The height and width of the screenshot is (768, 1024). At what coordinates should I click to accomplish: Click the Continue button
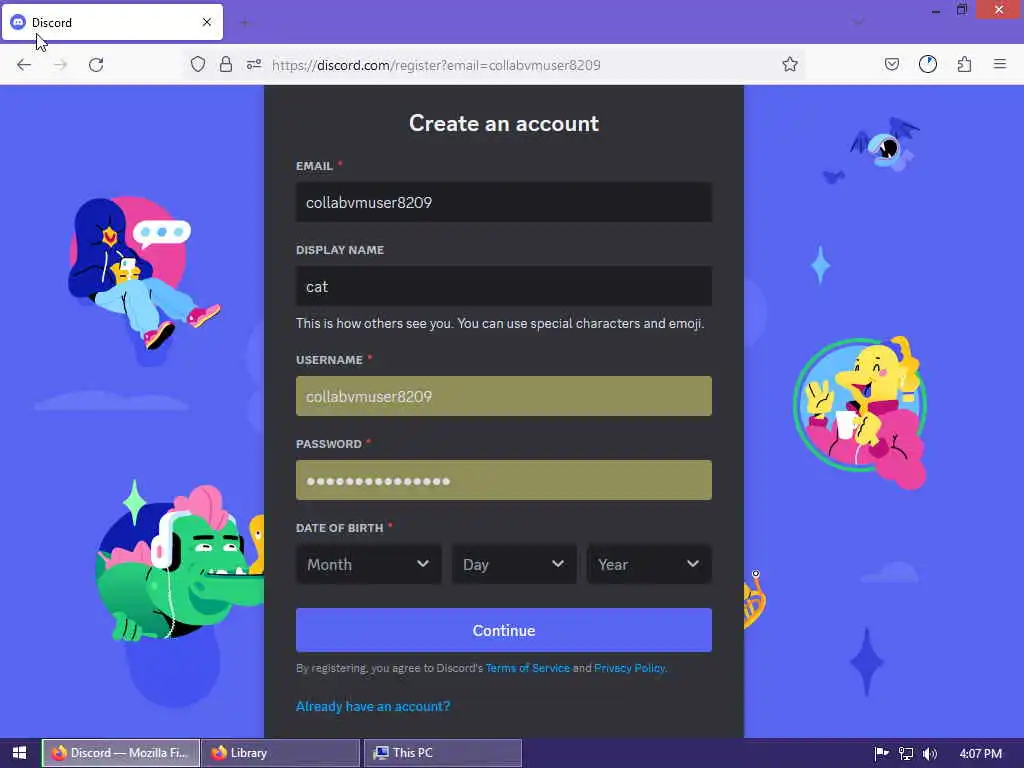point(504,630)
